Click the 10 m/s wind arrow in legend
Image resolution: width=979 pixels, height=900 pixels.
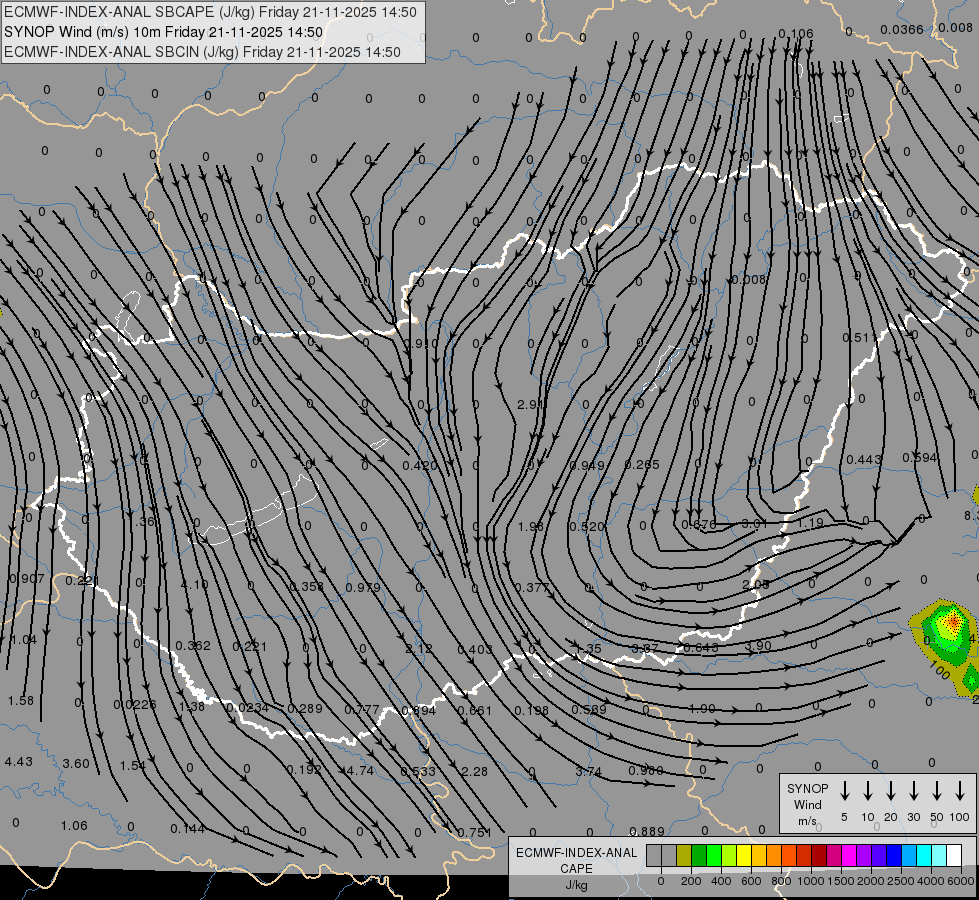(x=867, y=790)
